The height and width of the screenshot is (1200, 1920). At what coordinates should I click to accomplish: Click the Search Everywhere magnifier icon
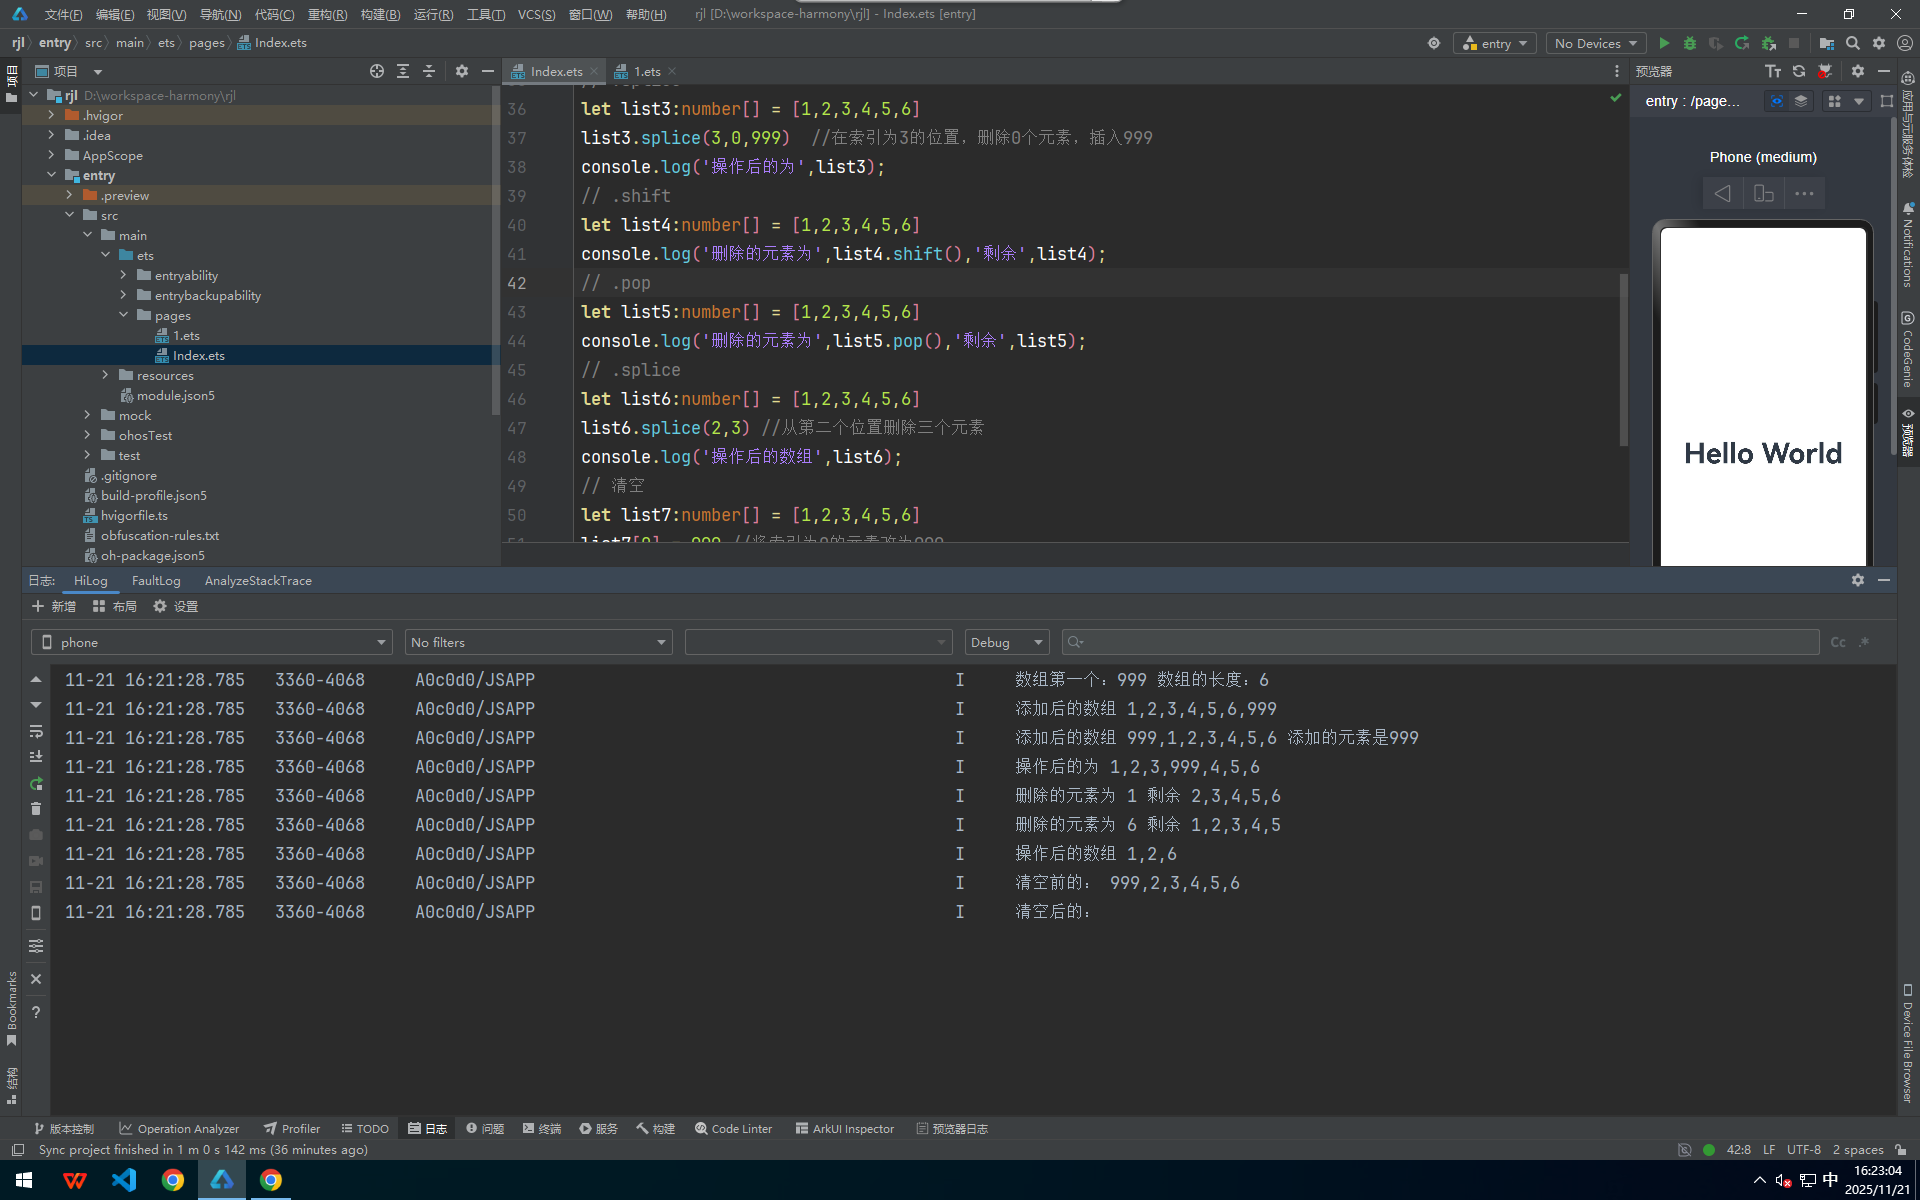coord(1853,43)
